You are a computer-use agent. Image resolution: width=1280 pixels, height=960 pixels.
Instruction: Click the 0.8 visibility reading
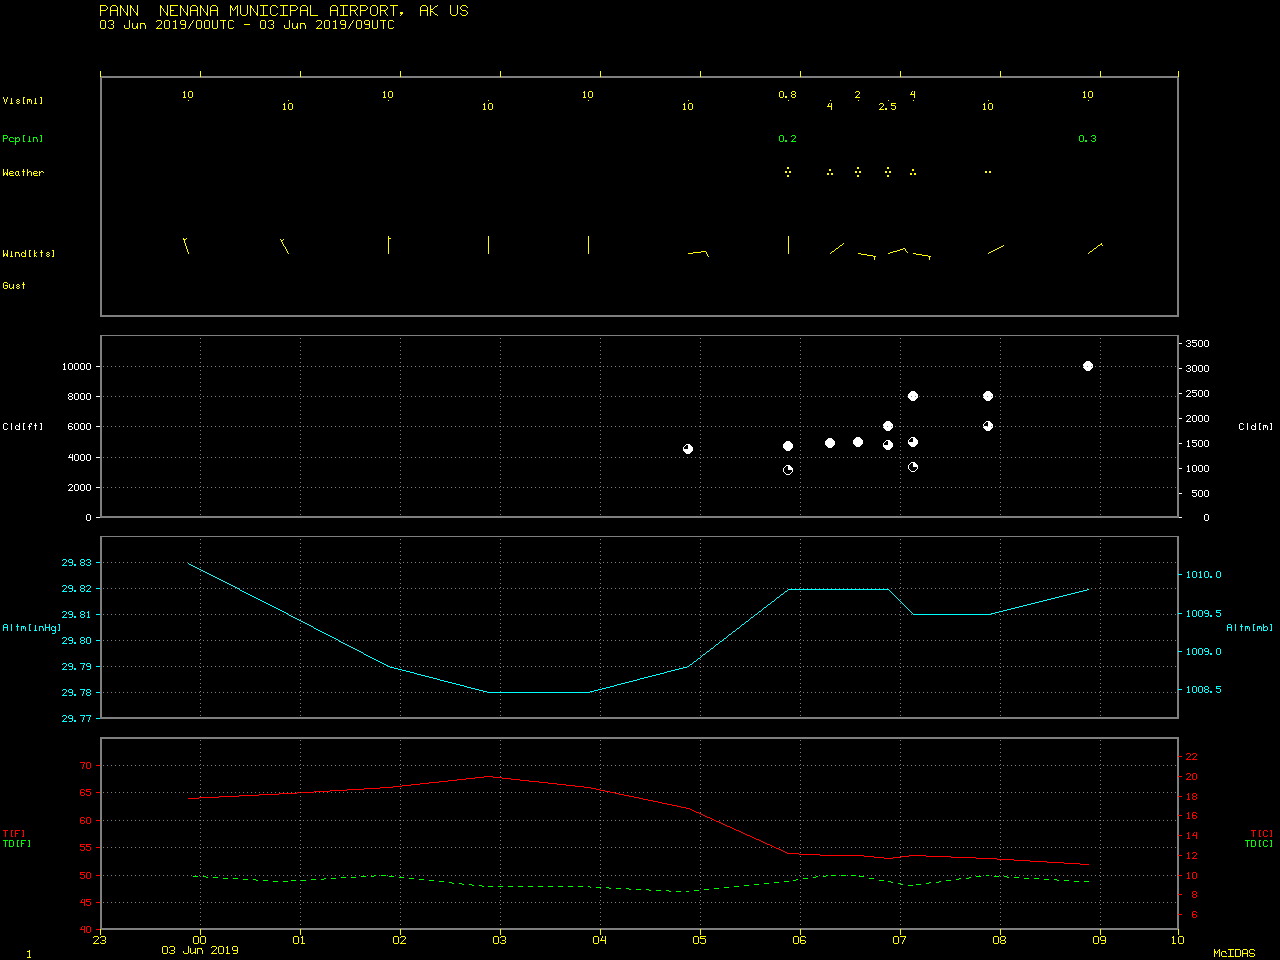[788, 95]
